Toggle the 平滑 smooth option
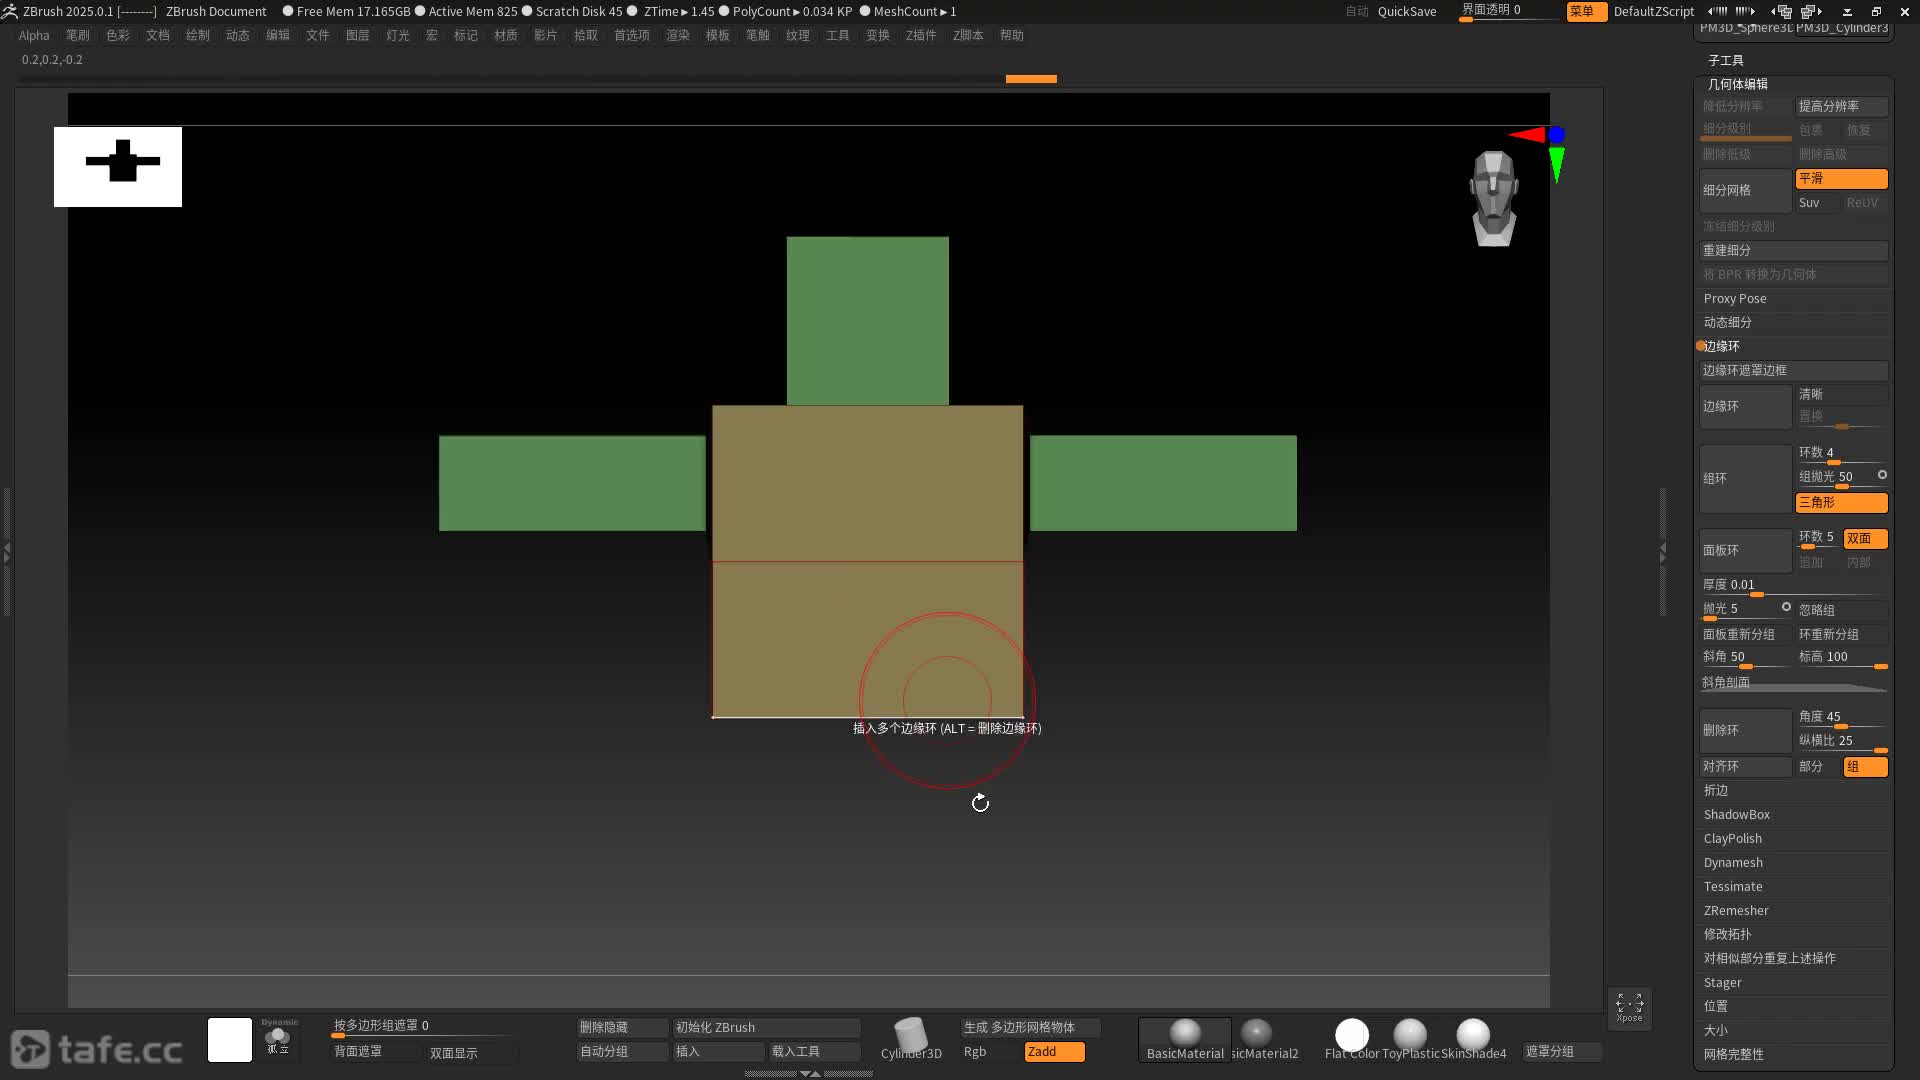The image size is (1920, 1080). click(1841, 178)
